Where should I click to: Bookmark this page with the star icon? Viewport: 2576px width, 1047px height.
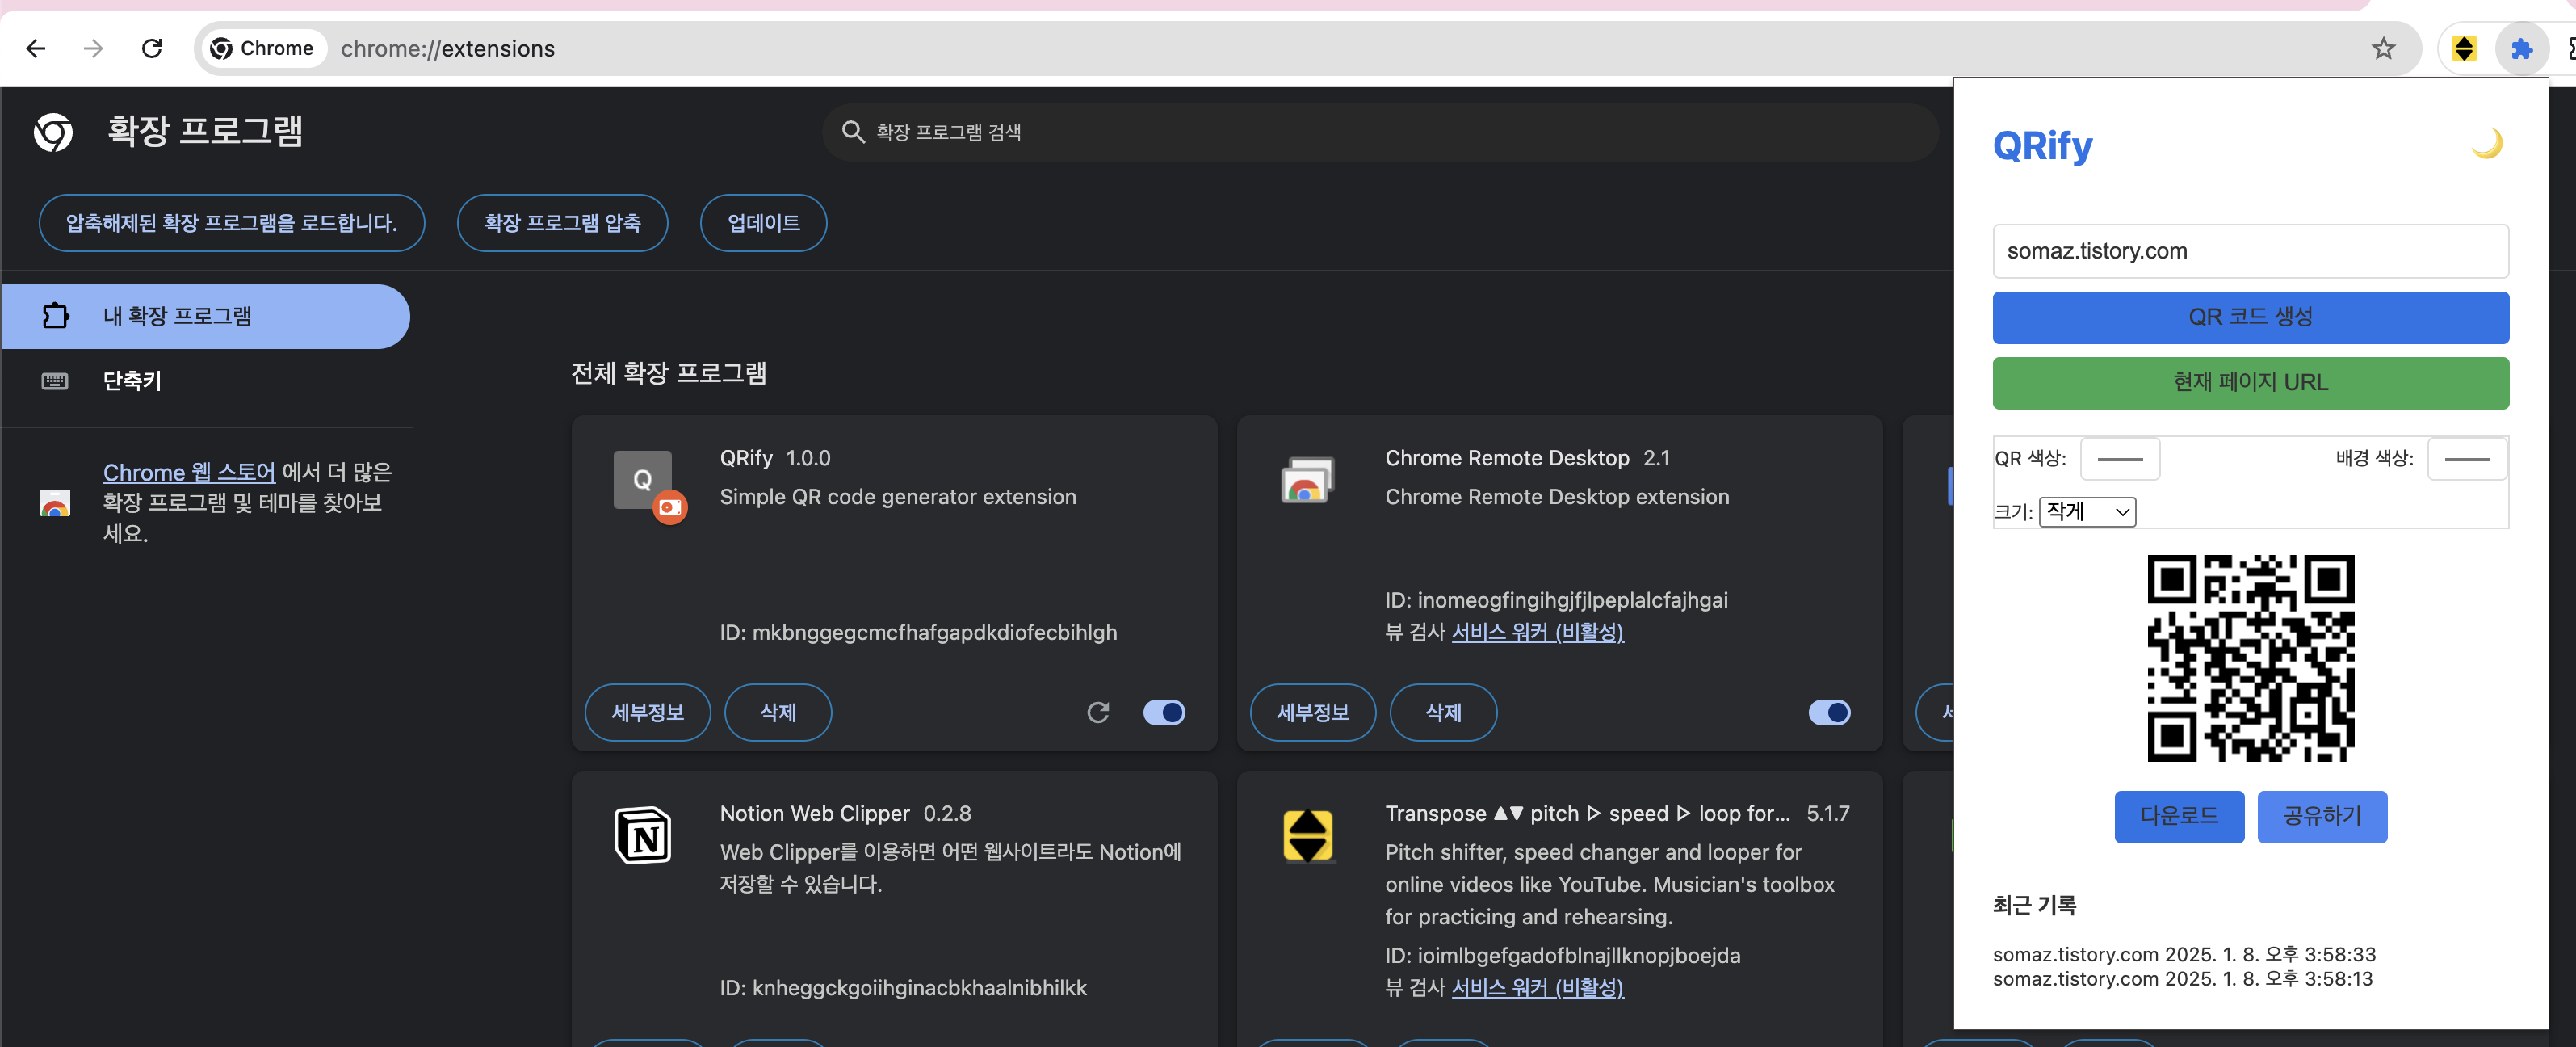click(x=2383, y=48)
